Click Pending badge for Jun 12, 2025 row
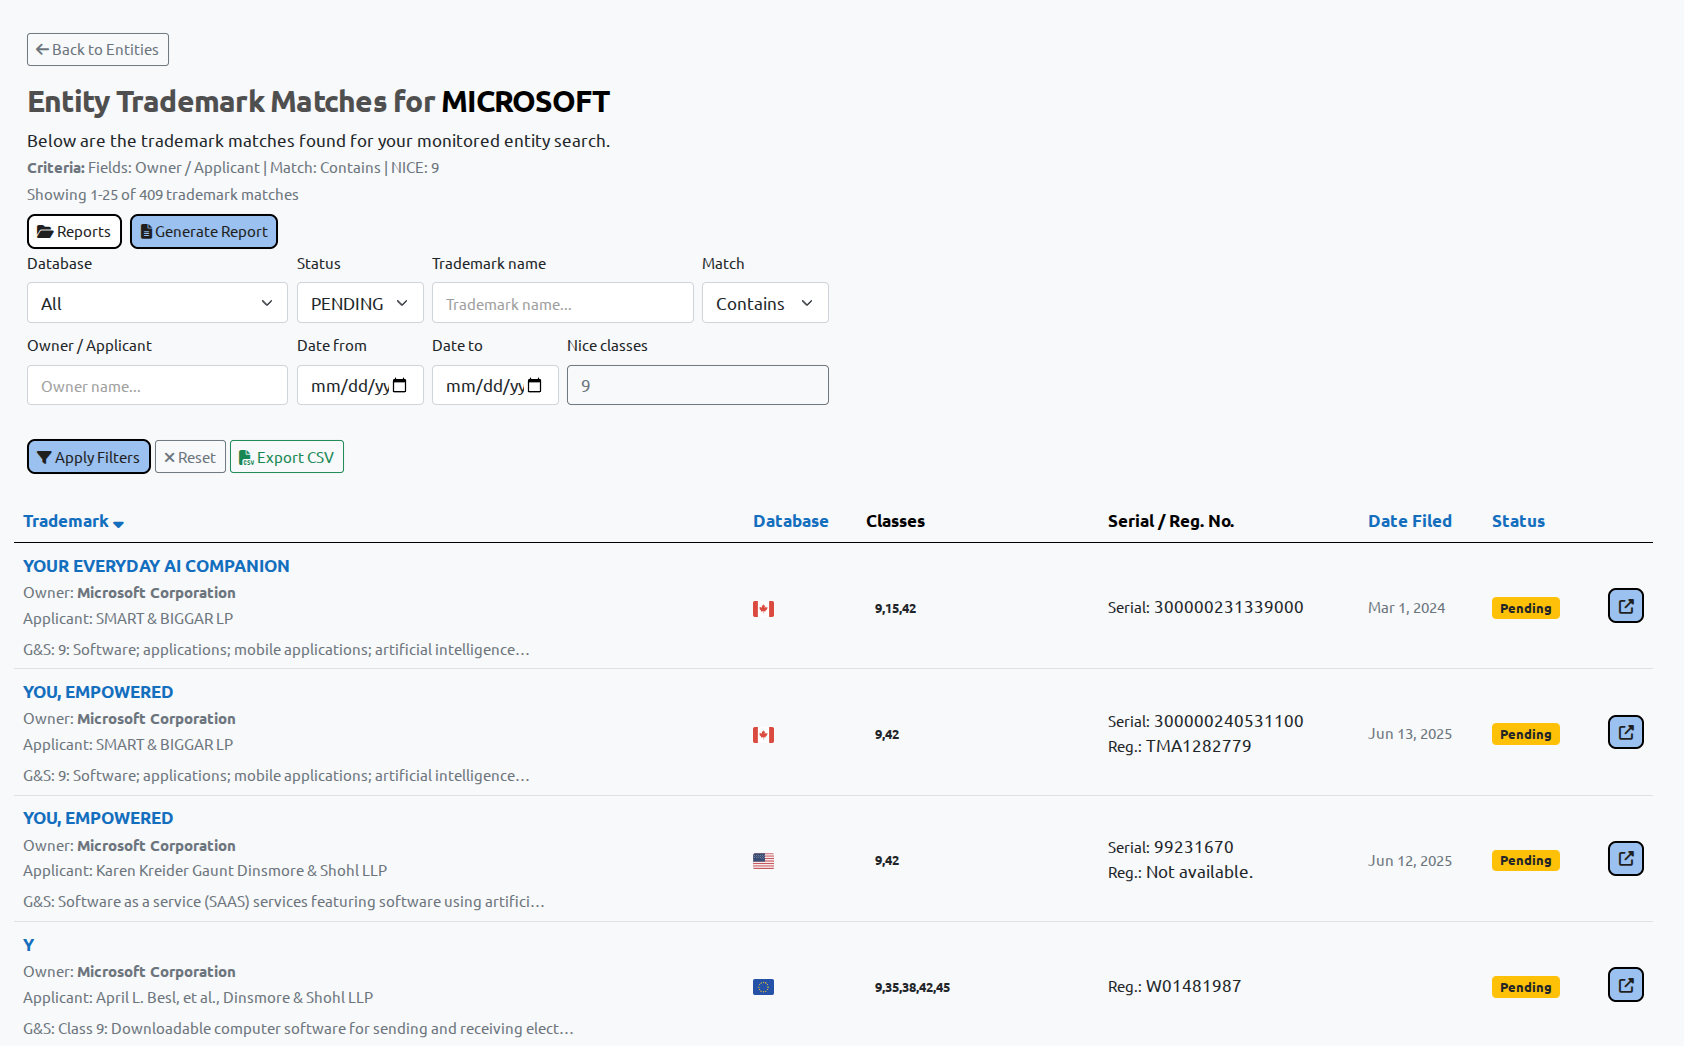The width and height of the screenshot is (1684, 1046). coord(1526,860)
